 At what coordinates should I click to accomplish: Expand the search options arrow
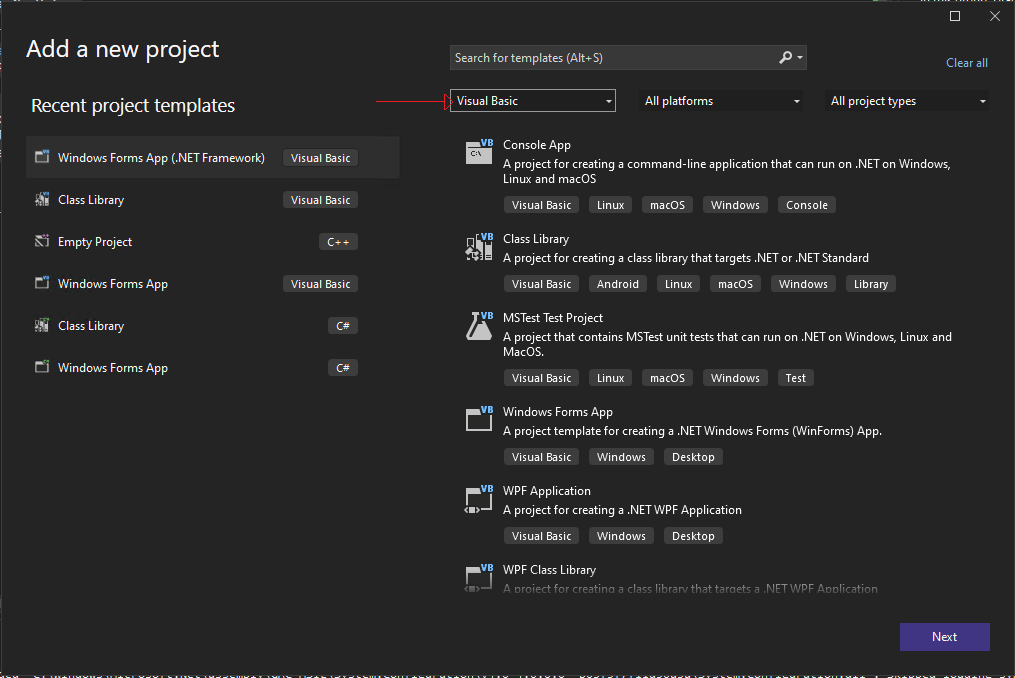click(799, 57)
